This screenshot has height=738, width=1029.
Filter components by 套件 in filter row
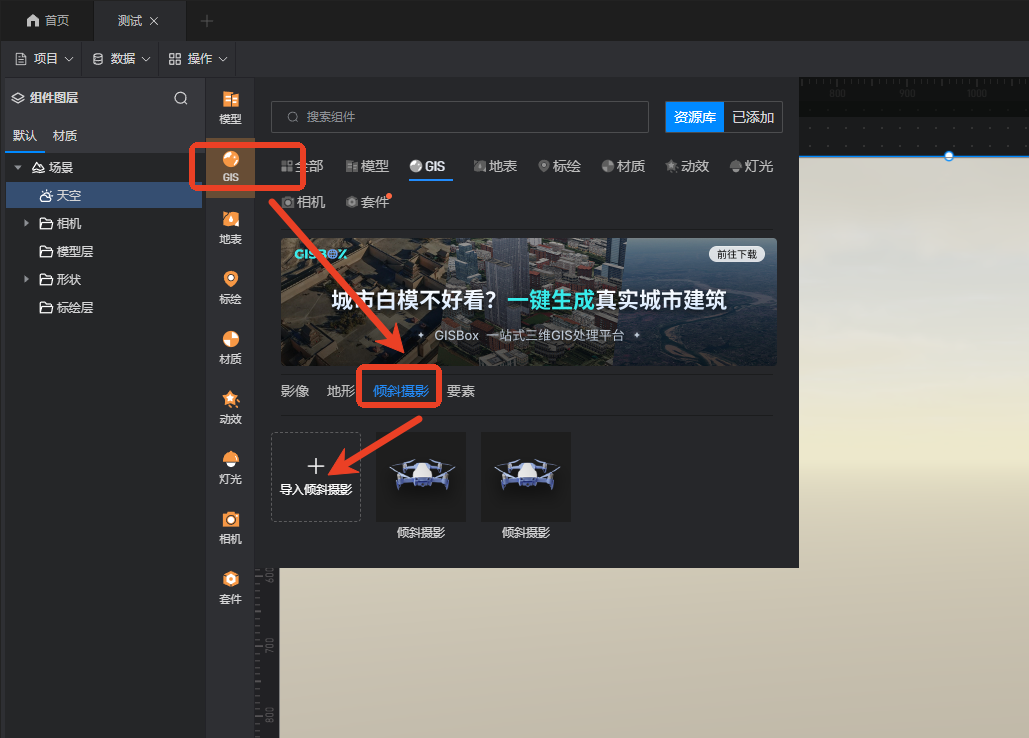click(x=368, y=202)
